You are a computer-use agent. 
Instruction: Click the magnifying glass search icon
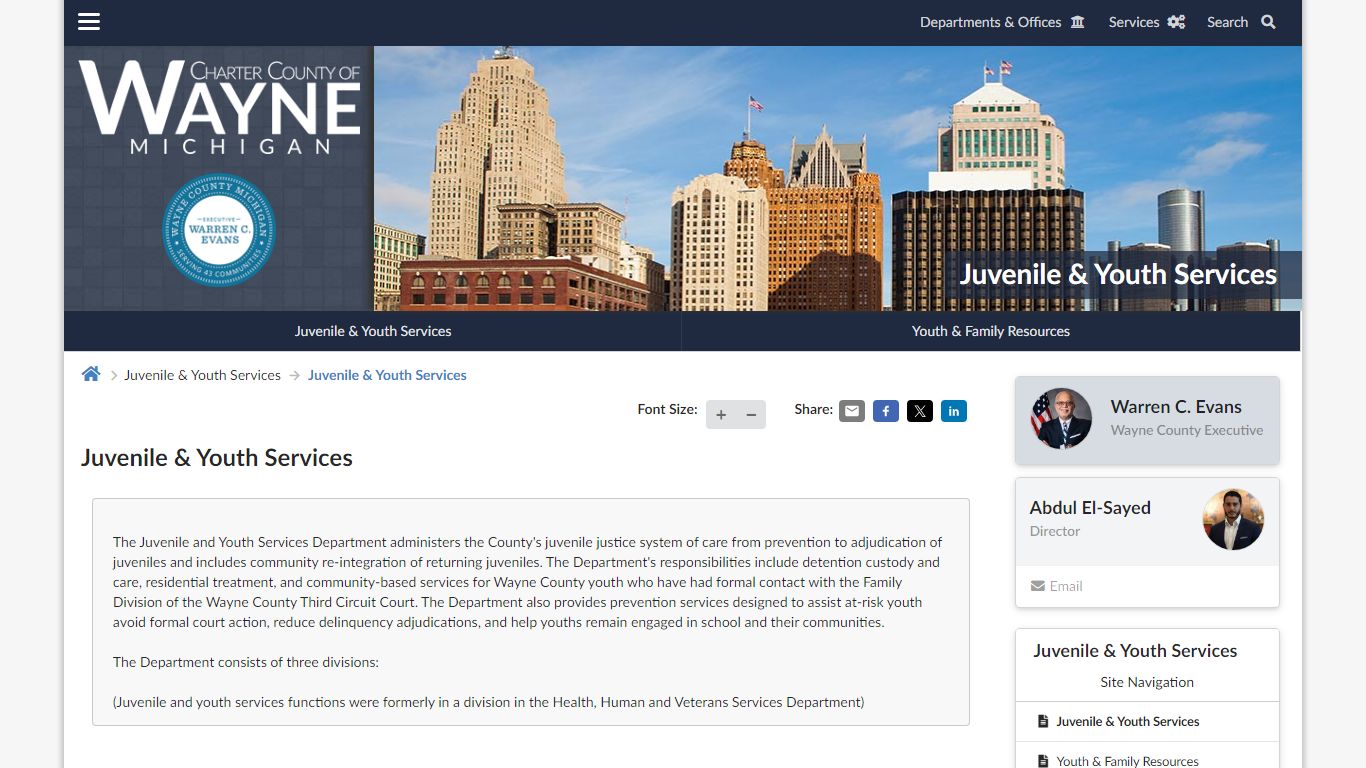click(x=1268, y=22)
